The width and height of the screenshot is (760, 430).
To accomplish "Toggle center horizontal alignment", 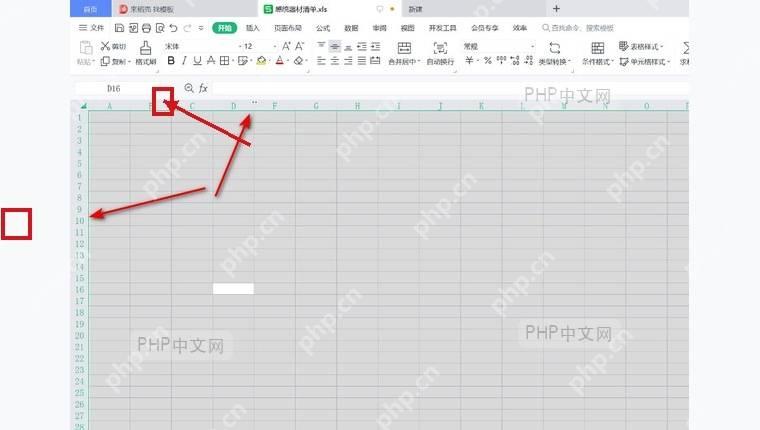I will [334, 61].
